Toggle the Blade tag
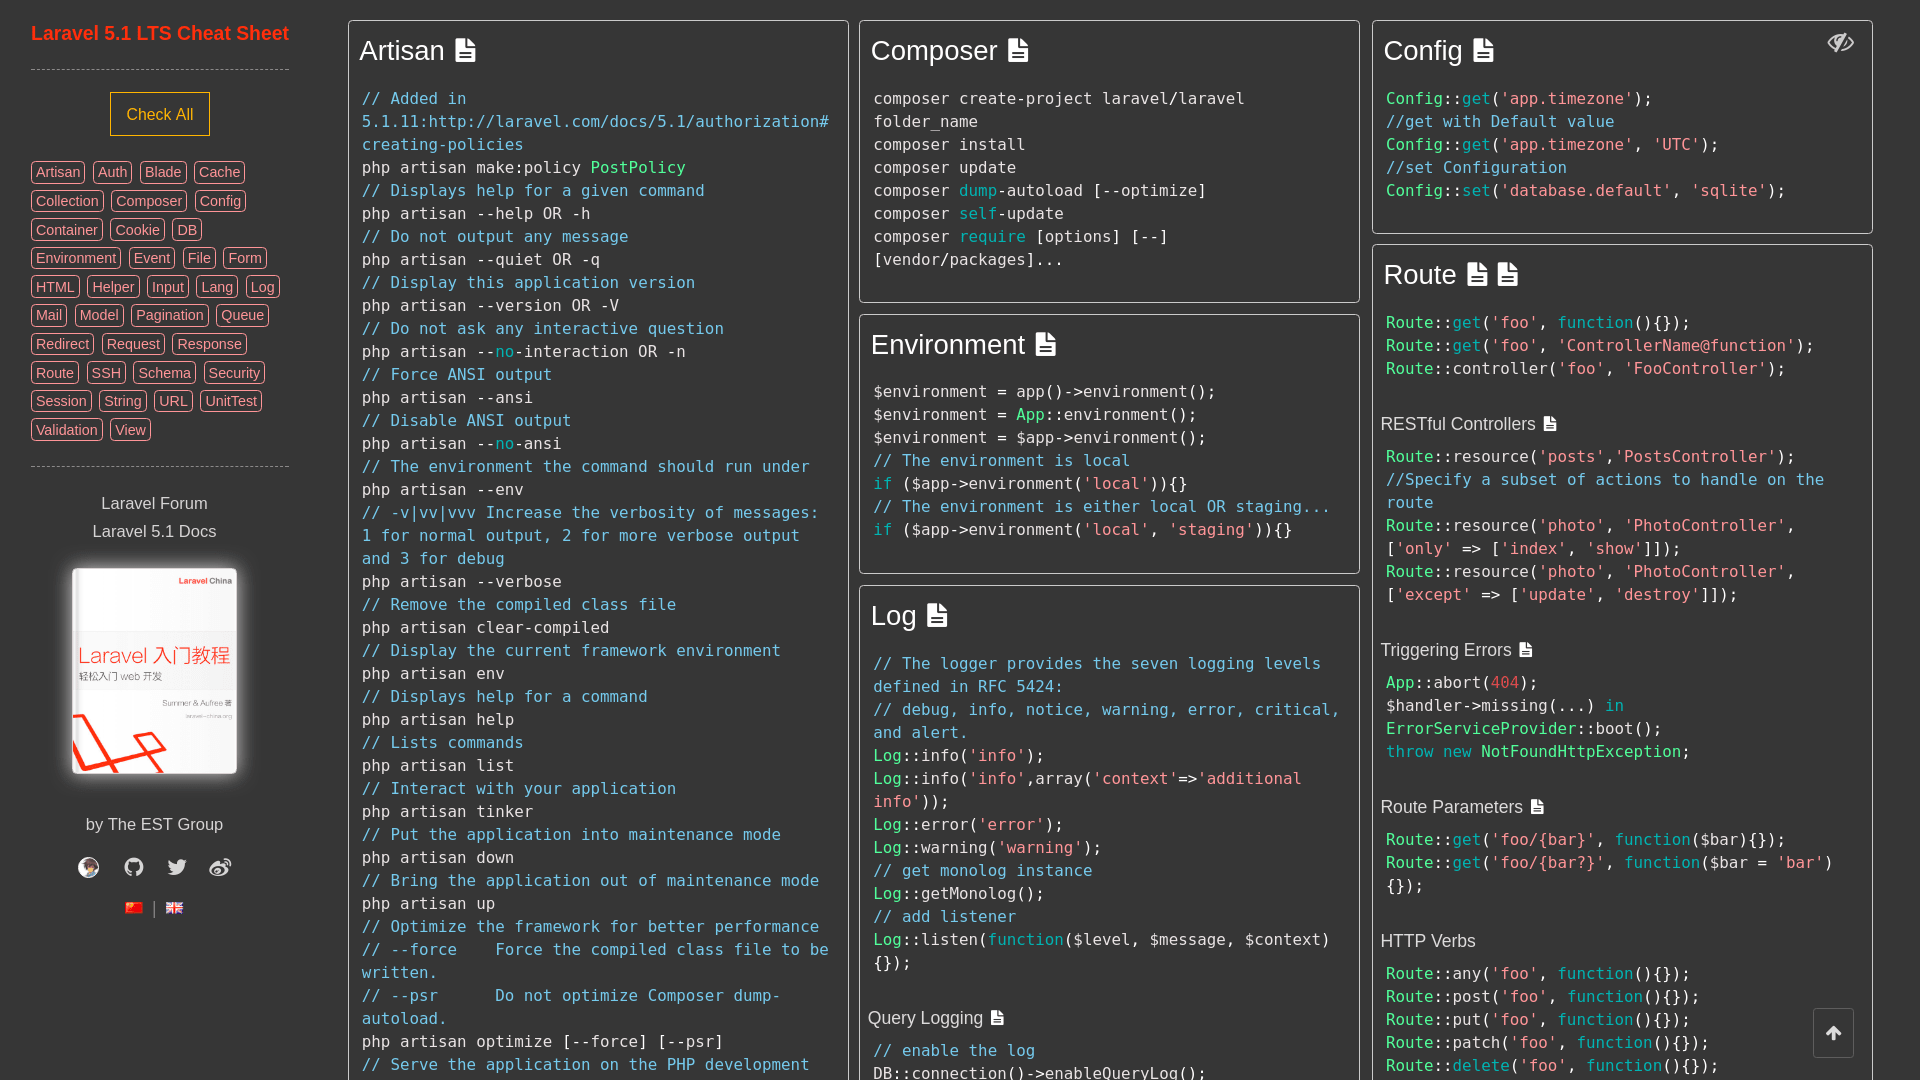Image resolution: width=1920 pixels, height=1080 pixels. 163,172
